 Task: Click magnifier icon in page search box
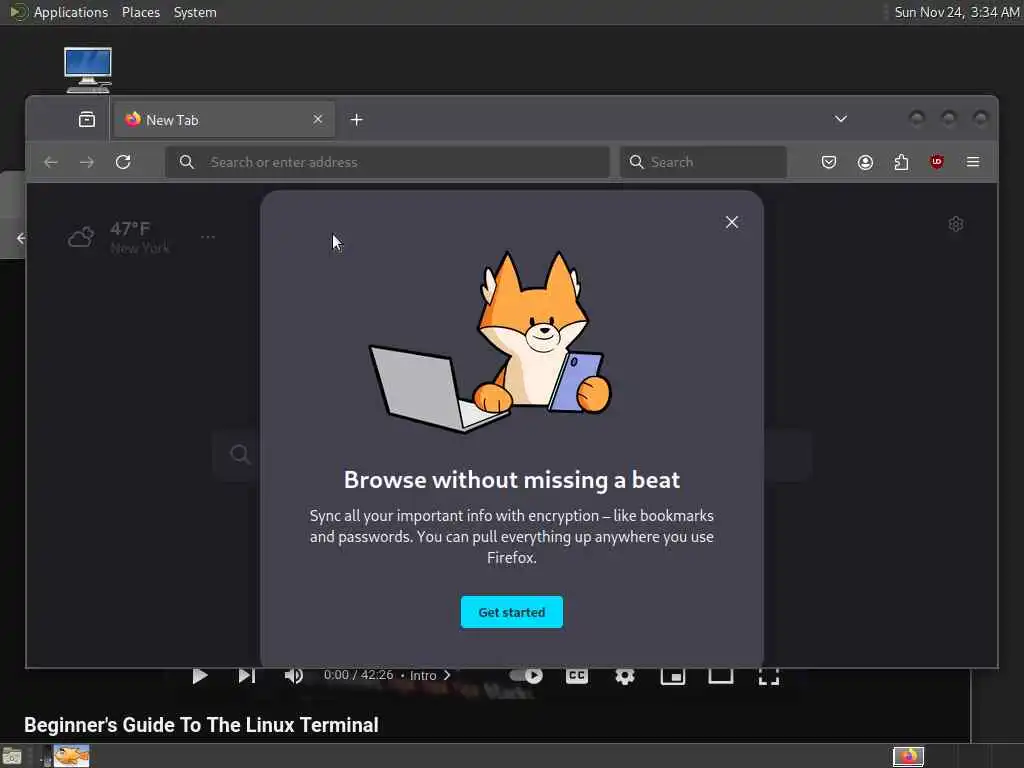[x=240, y=455]
